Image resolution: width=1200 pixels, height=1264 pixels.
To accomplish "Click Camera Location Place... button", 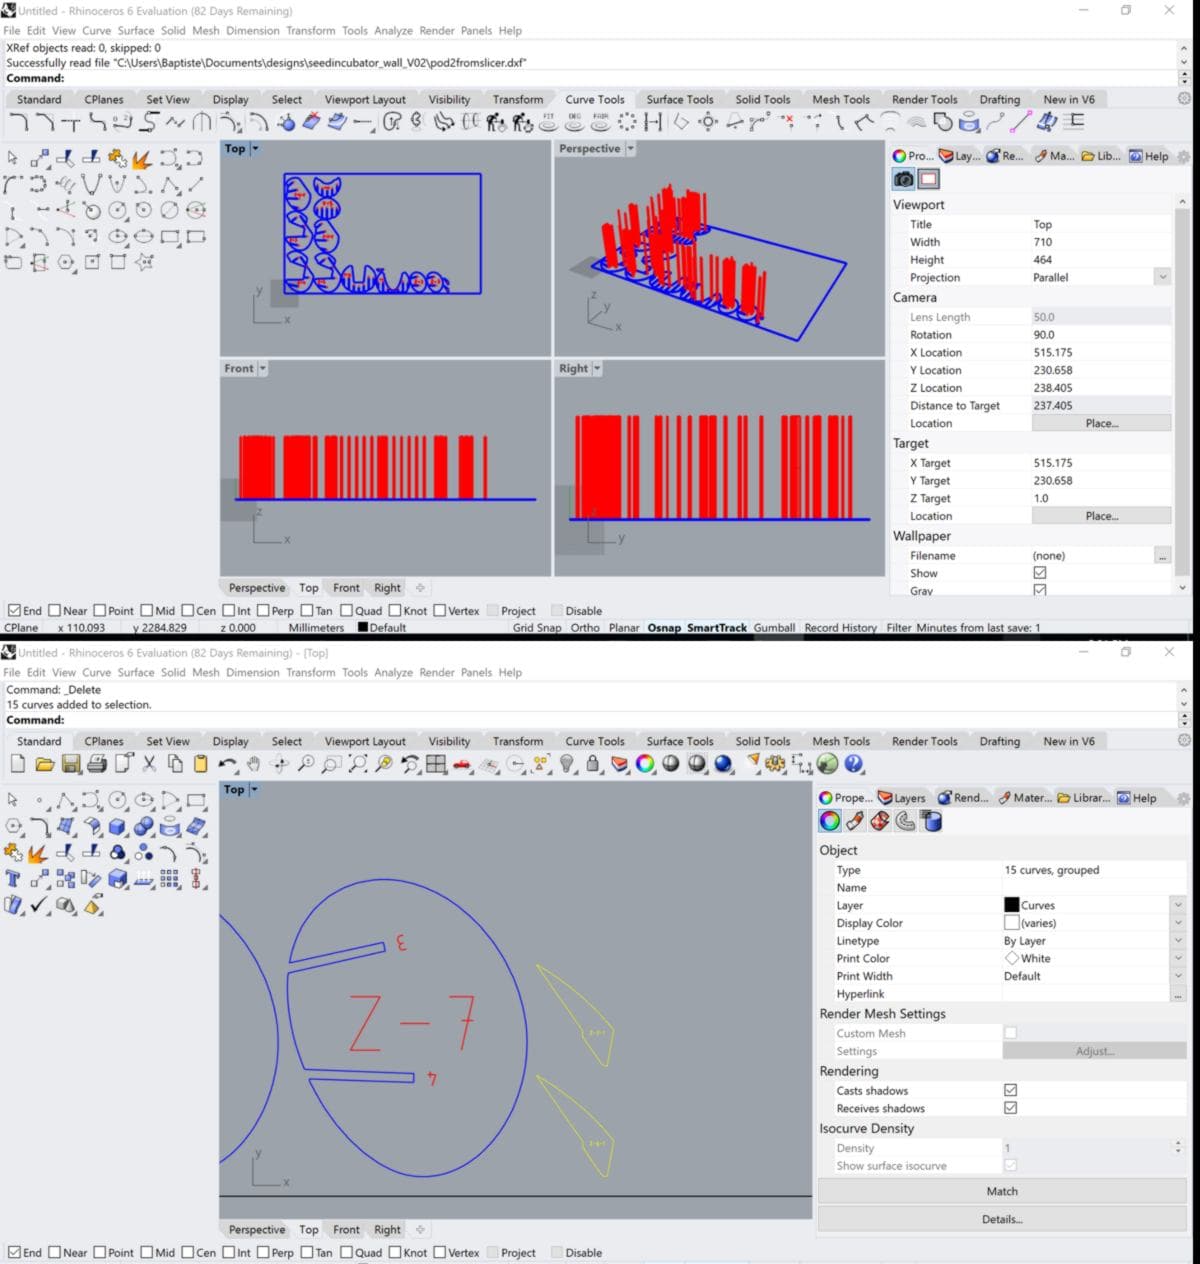I will [1101, 423].
